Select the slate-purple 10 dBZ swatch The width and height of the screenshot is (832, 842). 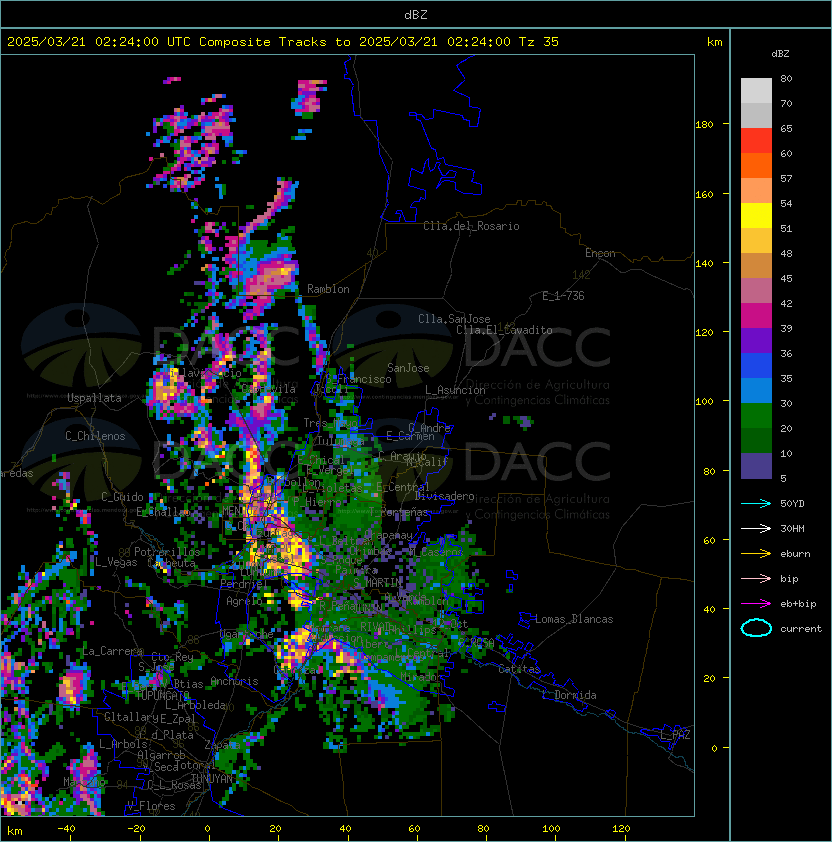point(756,466)
